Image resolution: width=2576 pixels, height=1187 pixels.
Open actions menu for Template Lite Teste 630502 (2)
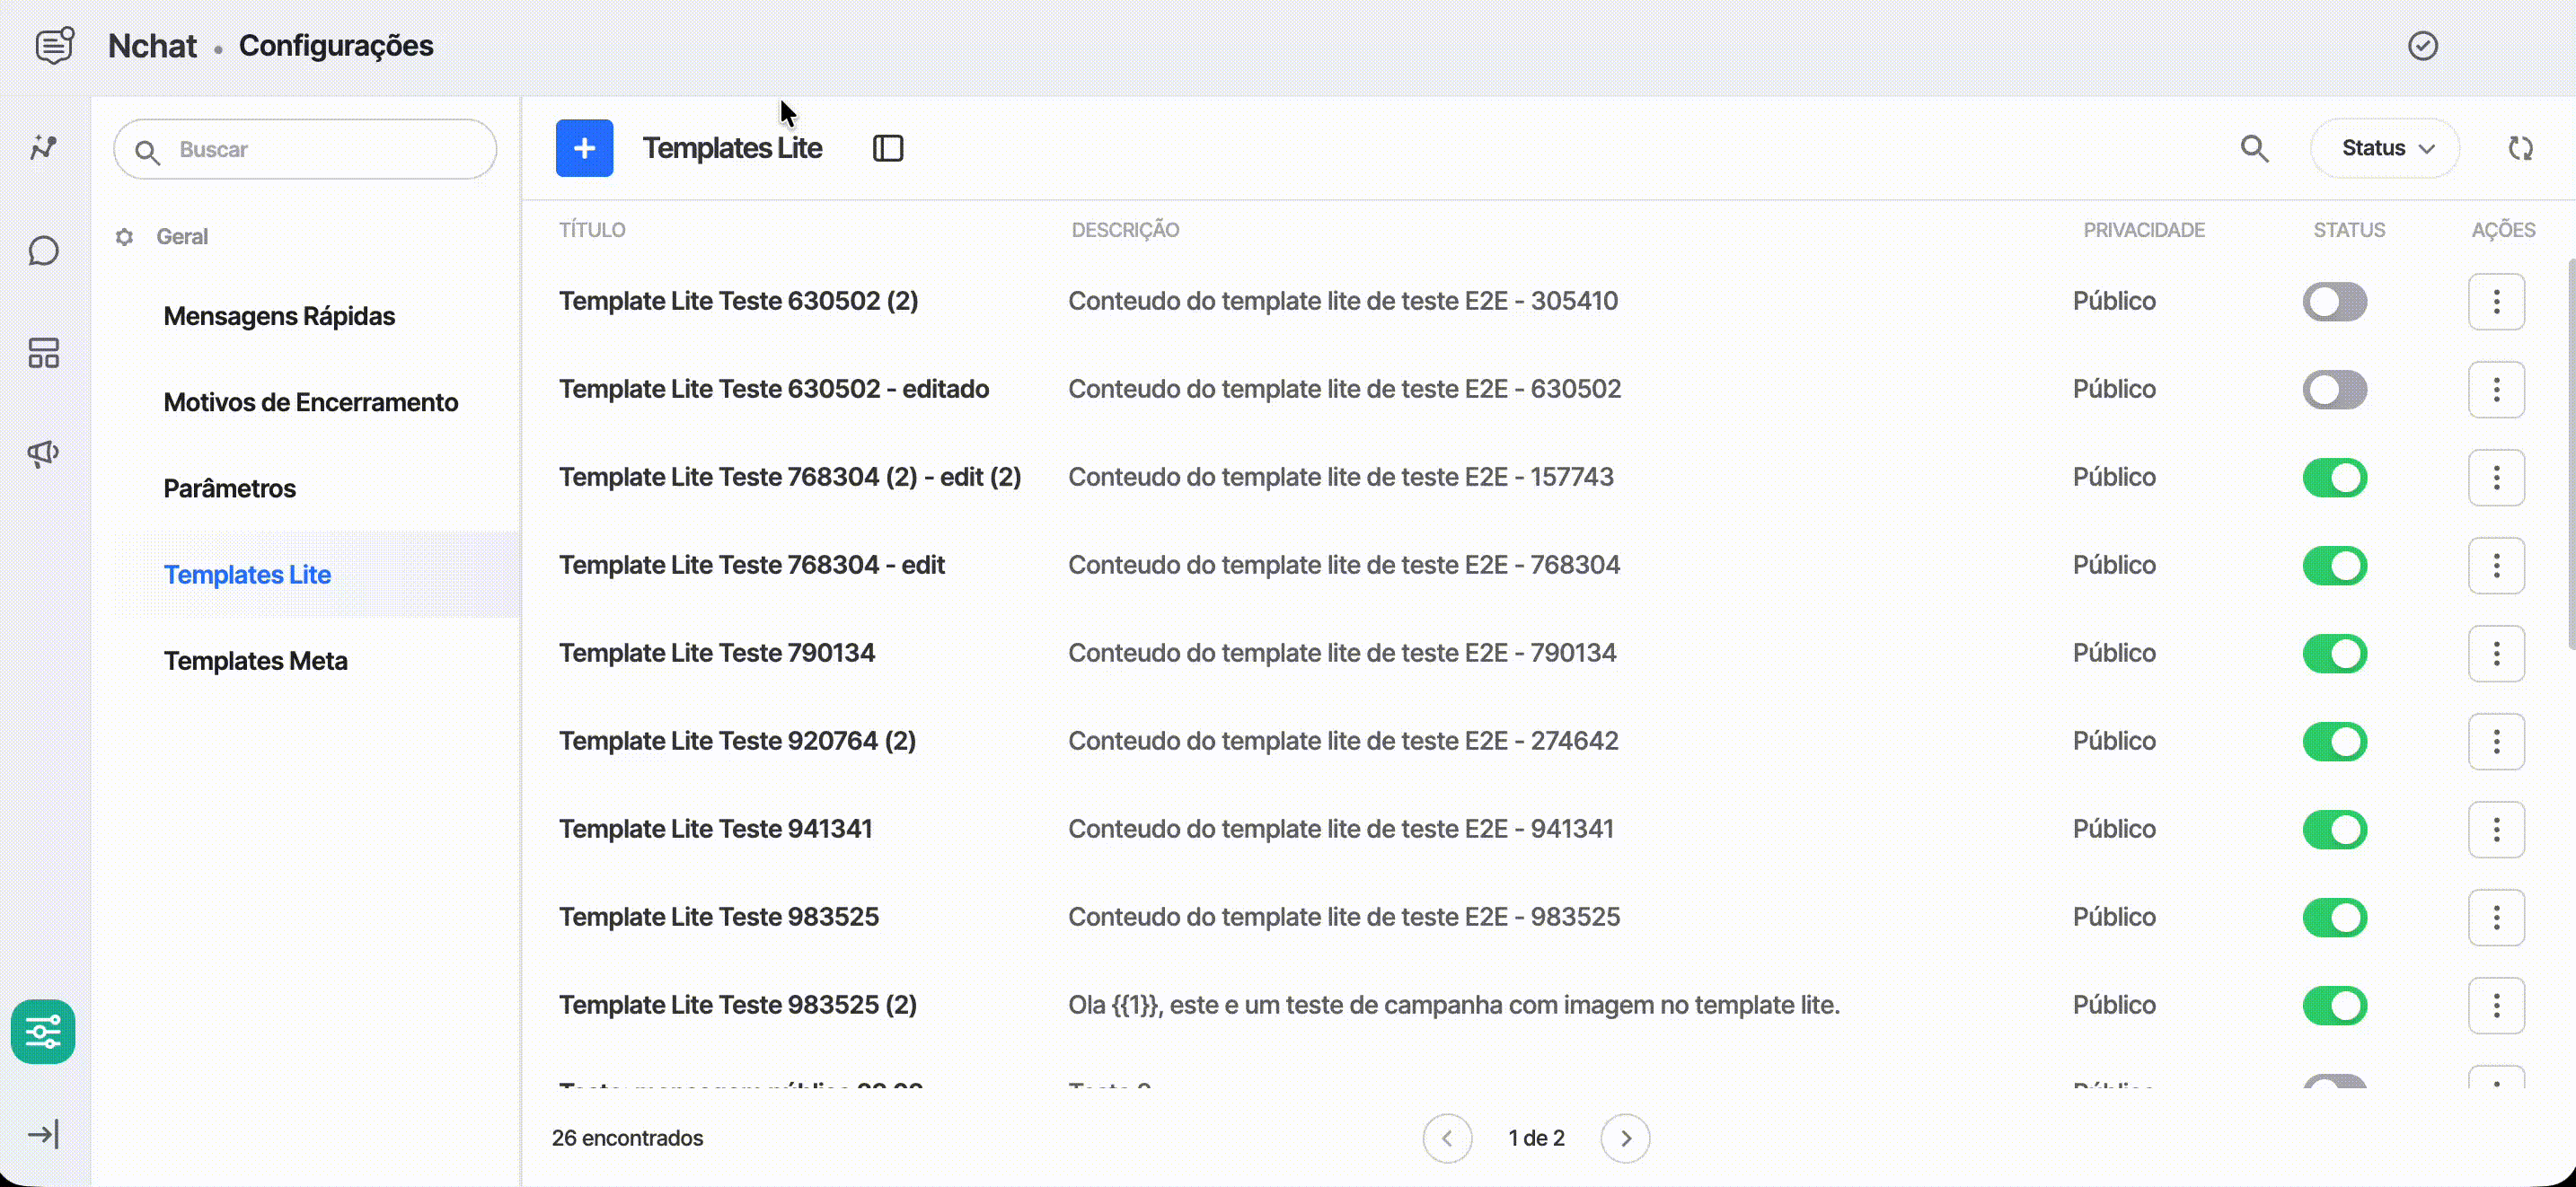pyautogui.click(x=2496, y=301)
